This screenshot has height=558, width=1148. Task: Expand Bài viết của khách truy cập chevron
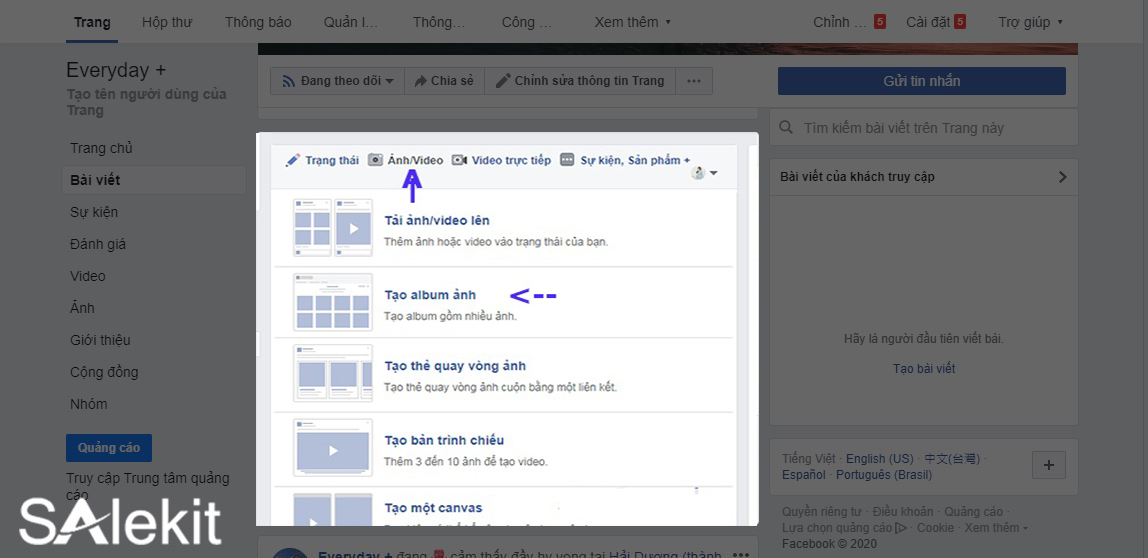(1062, 176)
